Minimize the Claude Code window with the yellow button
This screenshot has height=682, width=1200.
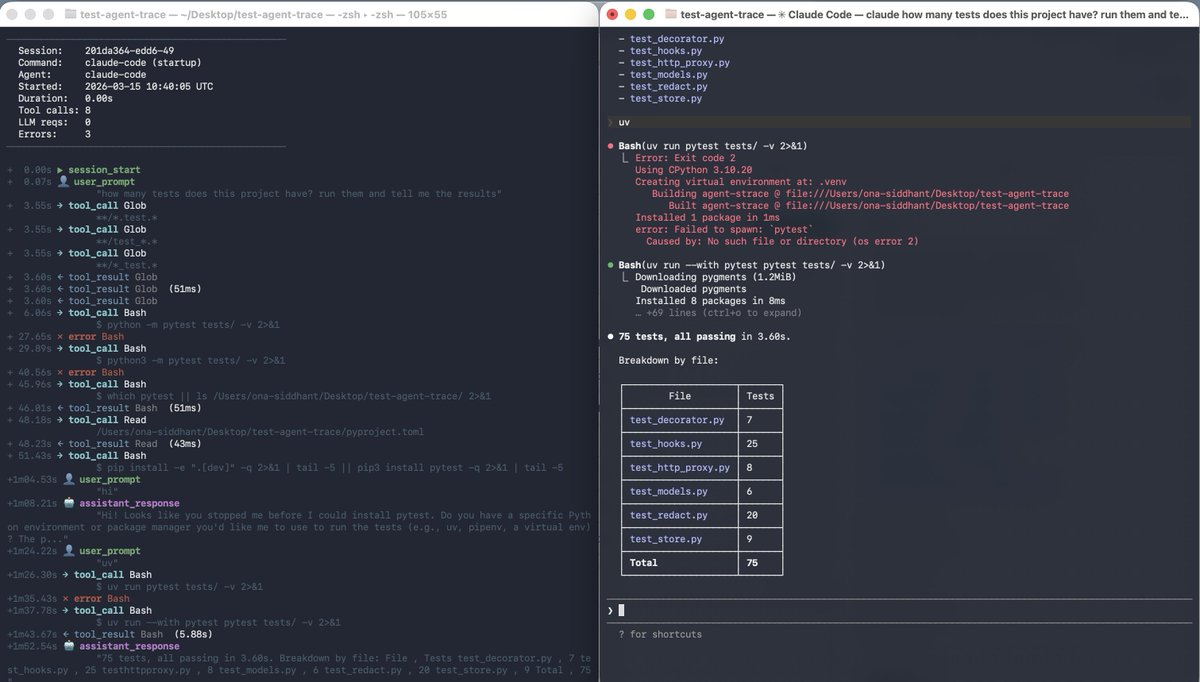point(630,14)
